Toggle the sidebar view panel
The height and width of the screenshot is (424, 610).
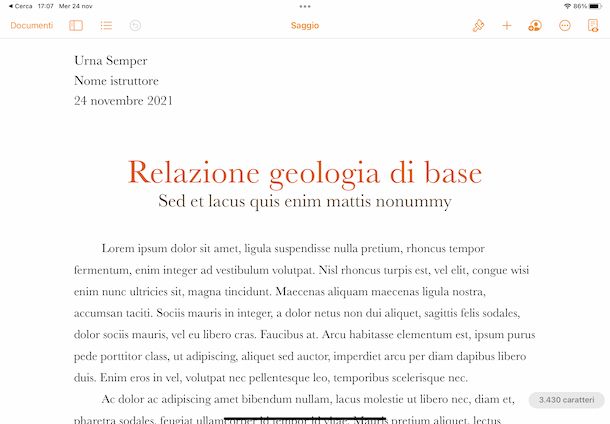coord(76,26)
